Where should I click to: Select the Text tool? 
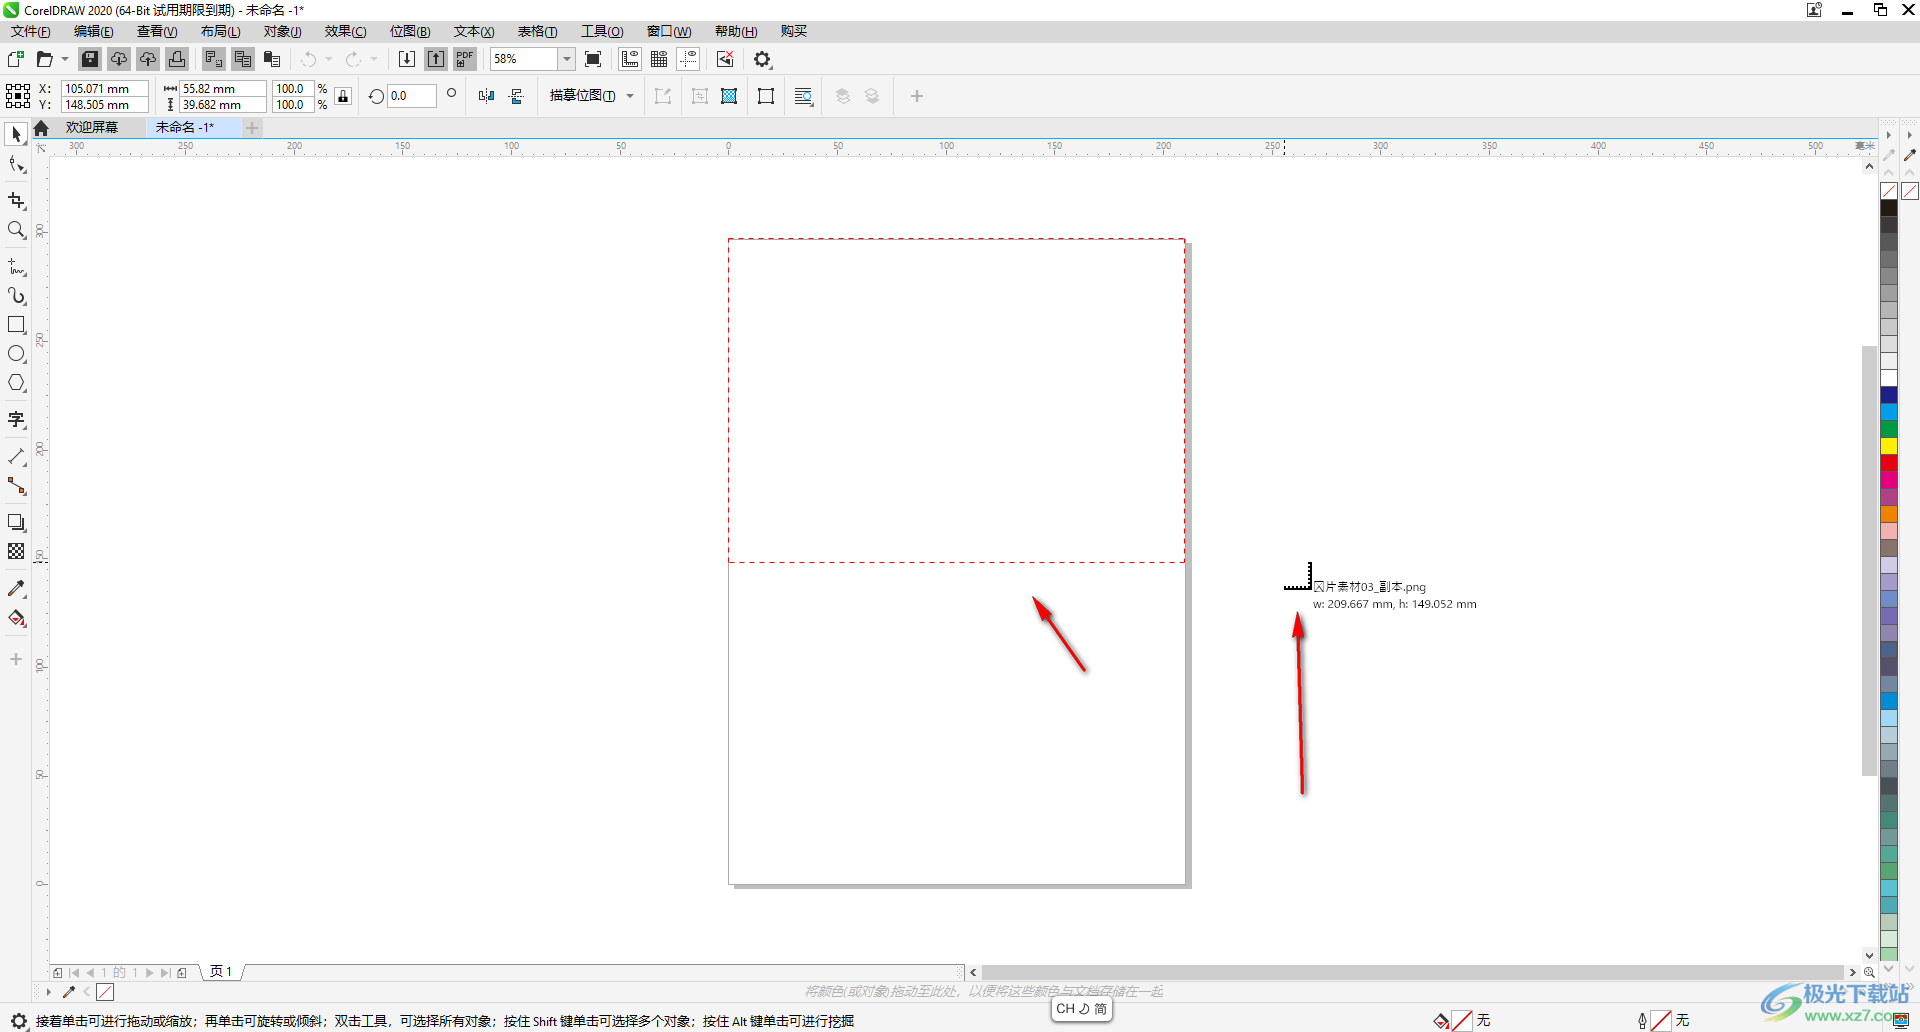[x=16, y=420]
